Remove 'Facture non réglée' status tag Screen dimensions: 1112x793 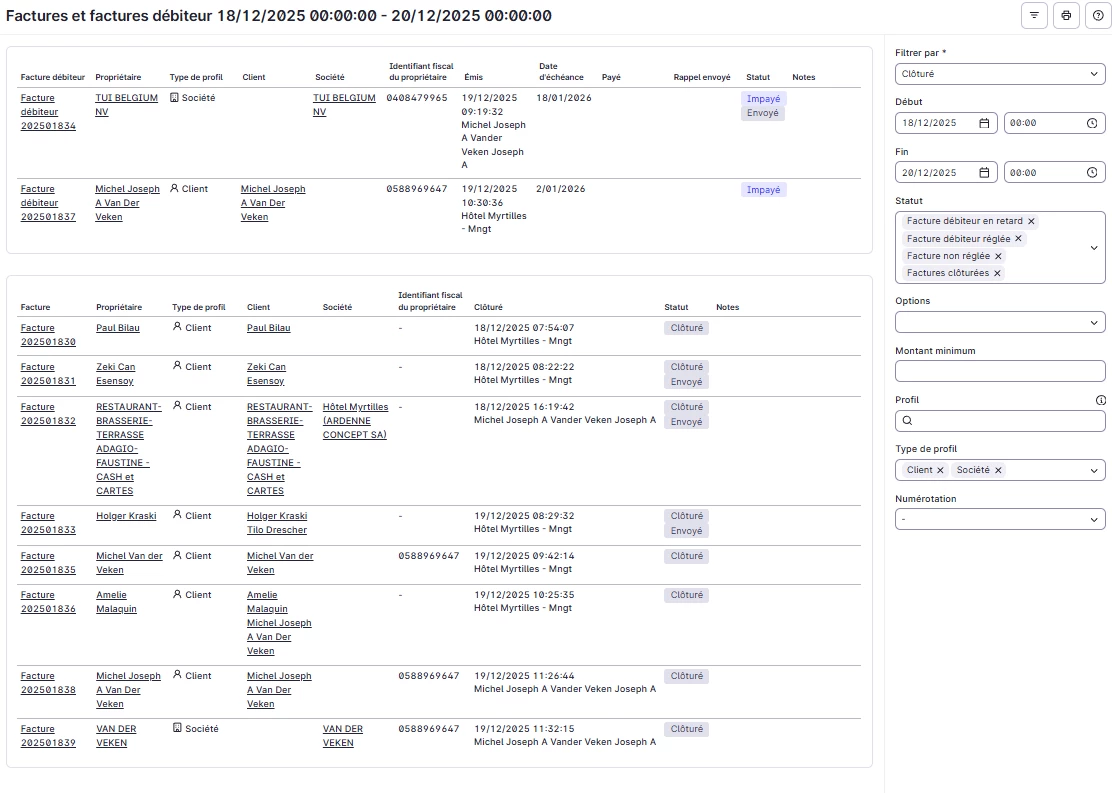pyautogui.click(x=998, y=256)
